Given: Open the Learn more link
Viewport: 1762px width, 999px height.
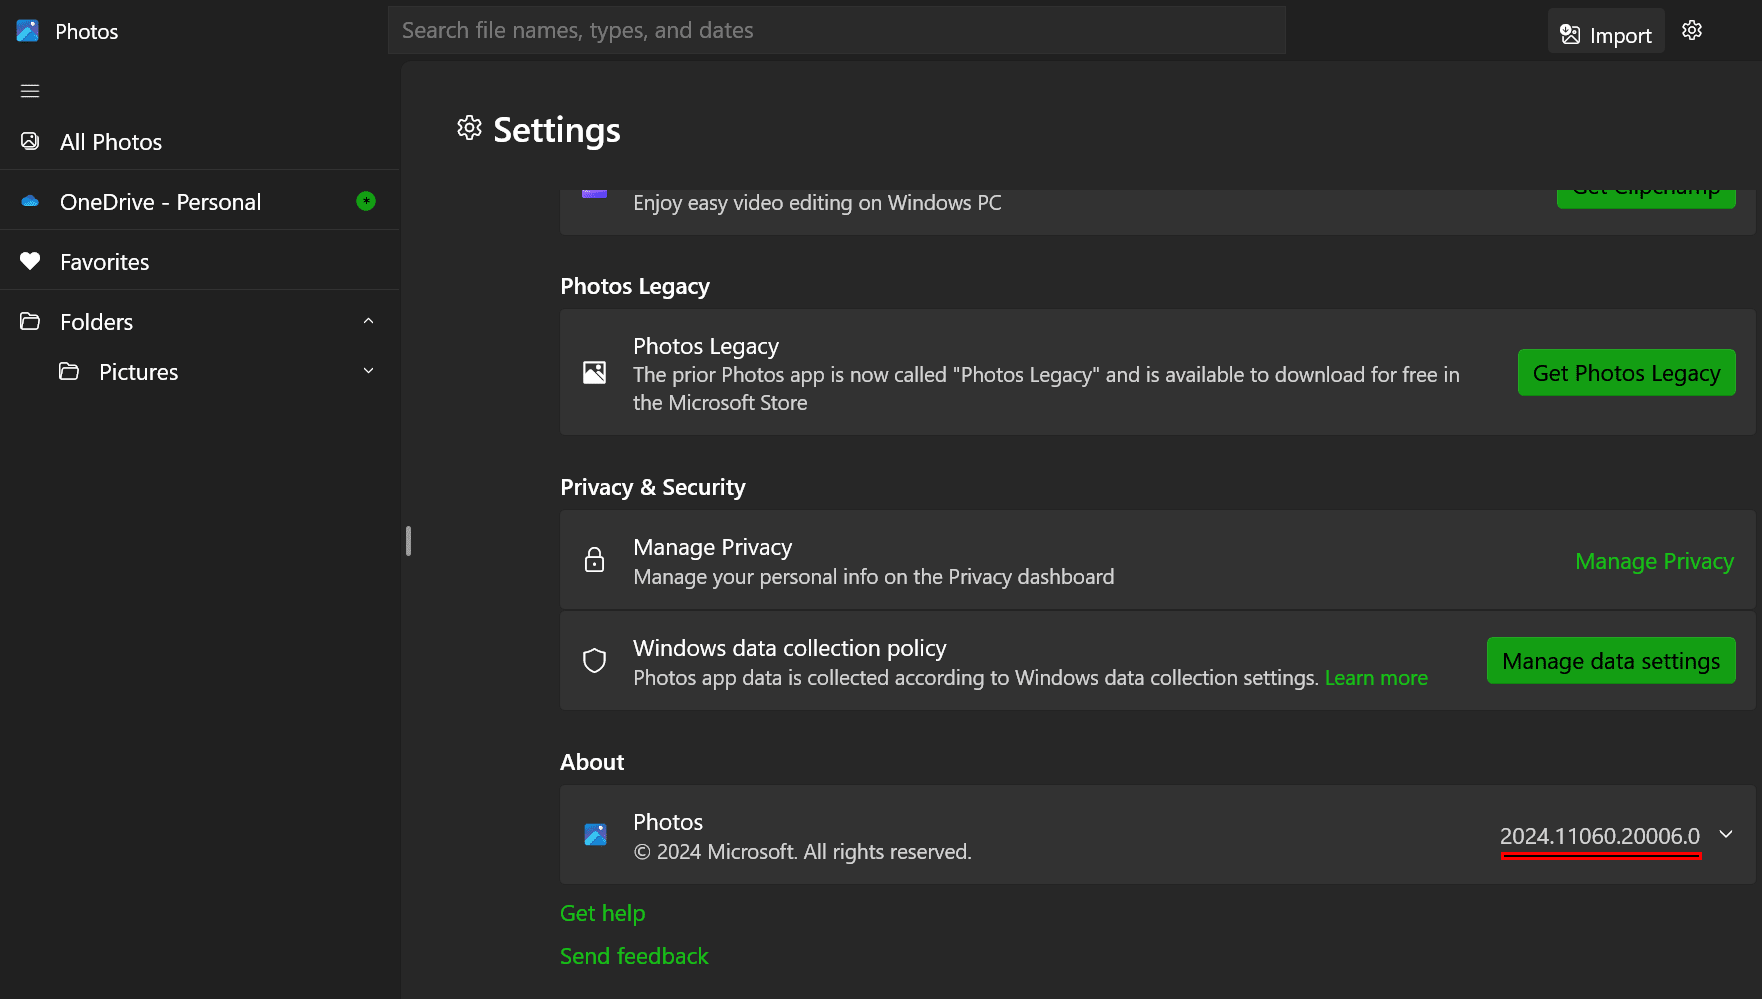Looking at the screenshot, I should 1376,678.
